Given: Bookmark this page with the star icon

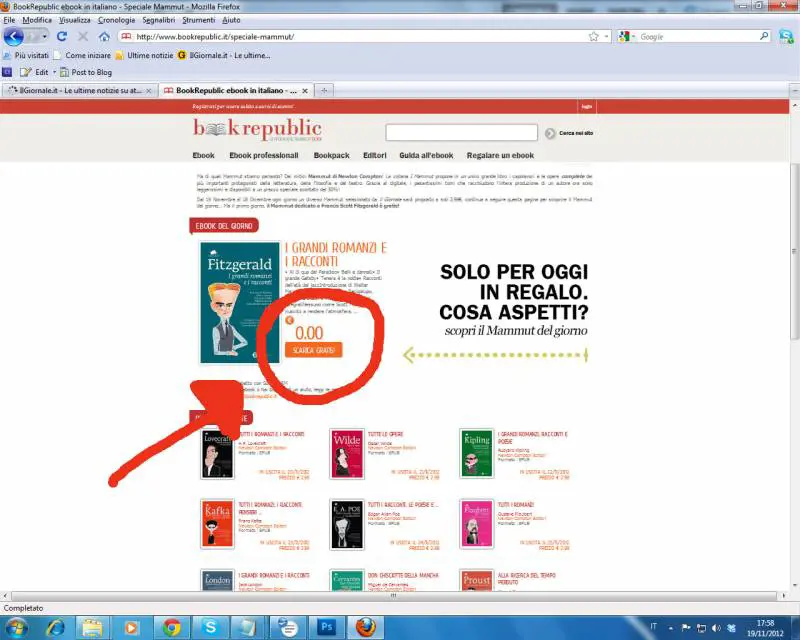Looking at the screenshot, I should click(593, 37).
